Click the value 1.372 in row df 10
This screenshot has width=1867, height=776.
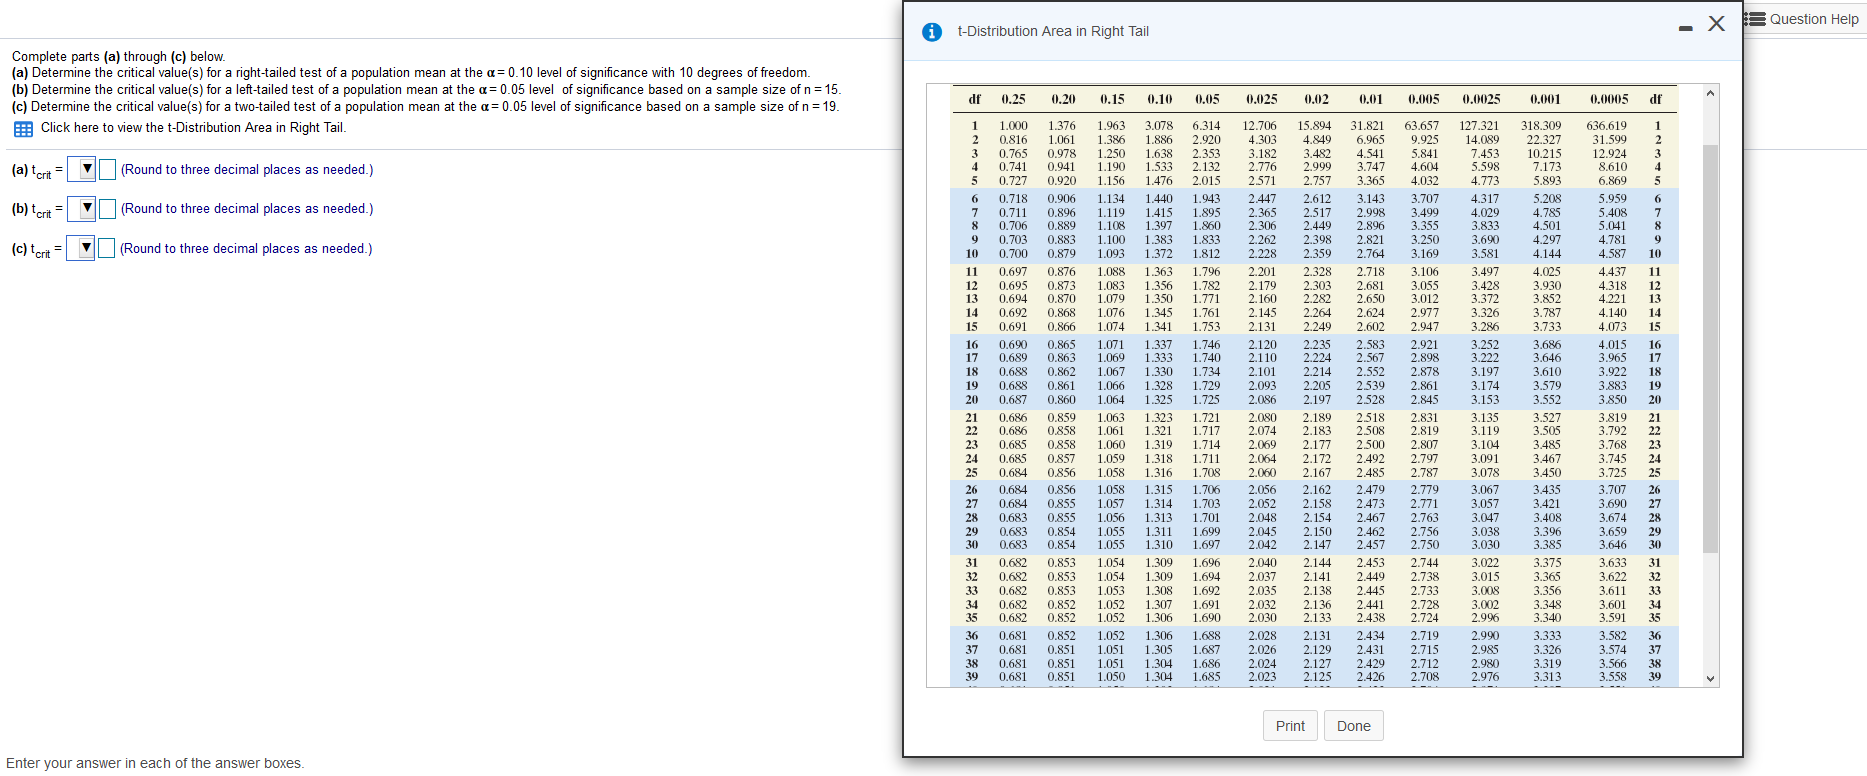[1159, 254]
